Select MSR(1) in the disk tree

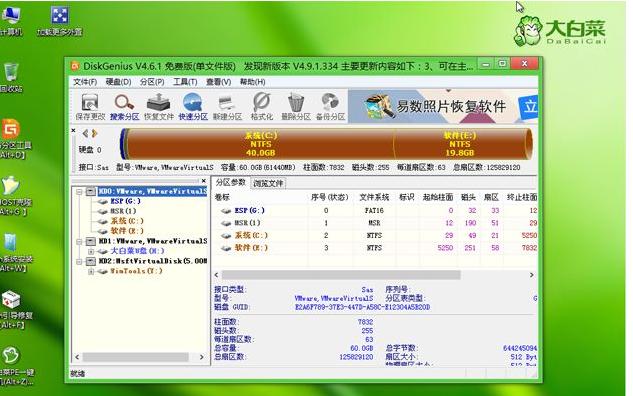(123, 211)
